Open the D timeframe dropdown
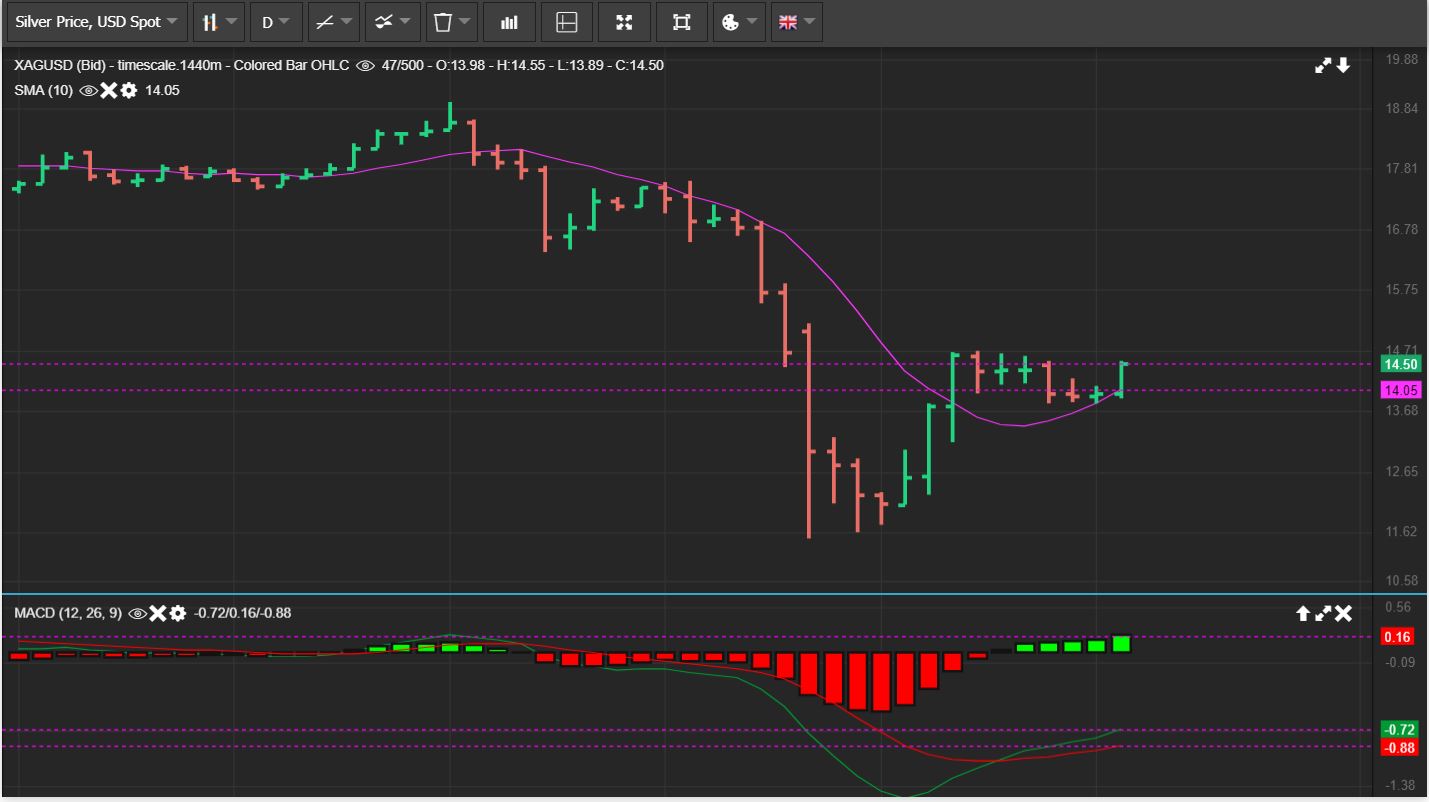The height and width of the screenshot is (802, 1429). click(x=275, y=22)
